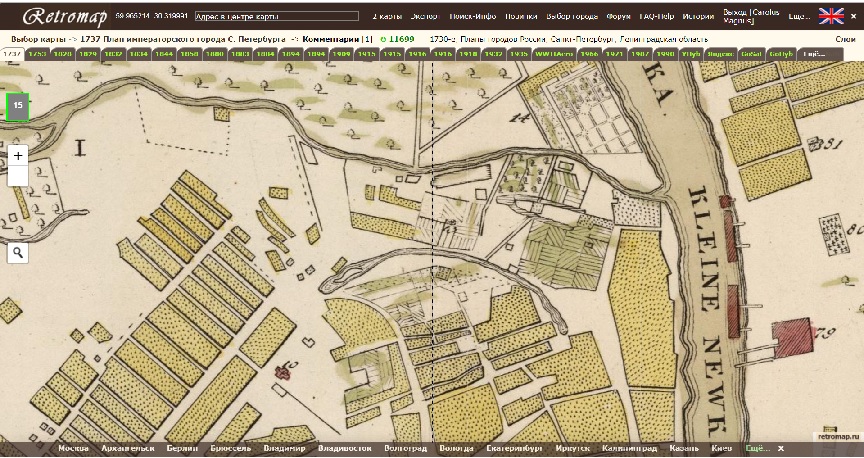Click the magnifier search icon on map
This screenshot has height=458, width=864.
[x=17, y=252]
